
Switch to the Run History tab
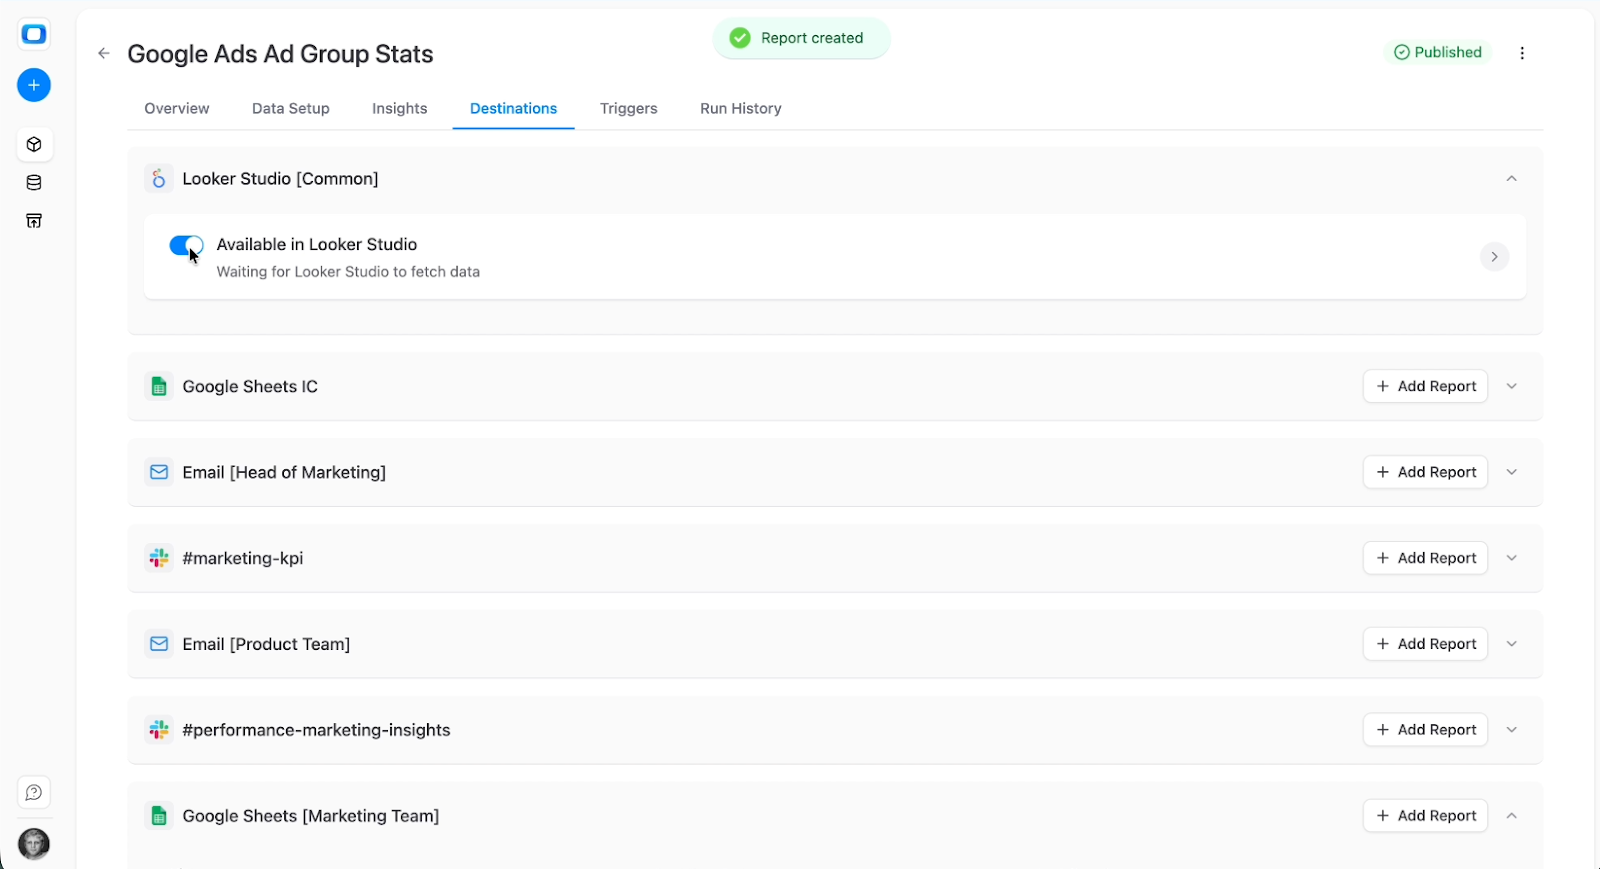pos(740,108)
